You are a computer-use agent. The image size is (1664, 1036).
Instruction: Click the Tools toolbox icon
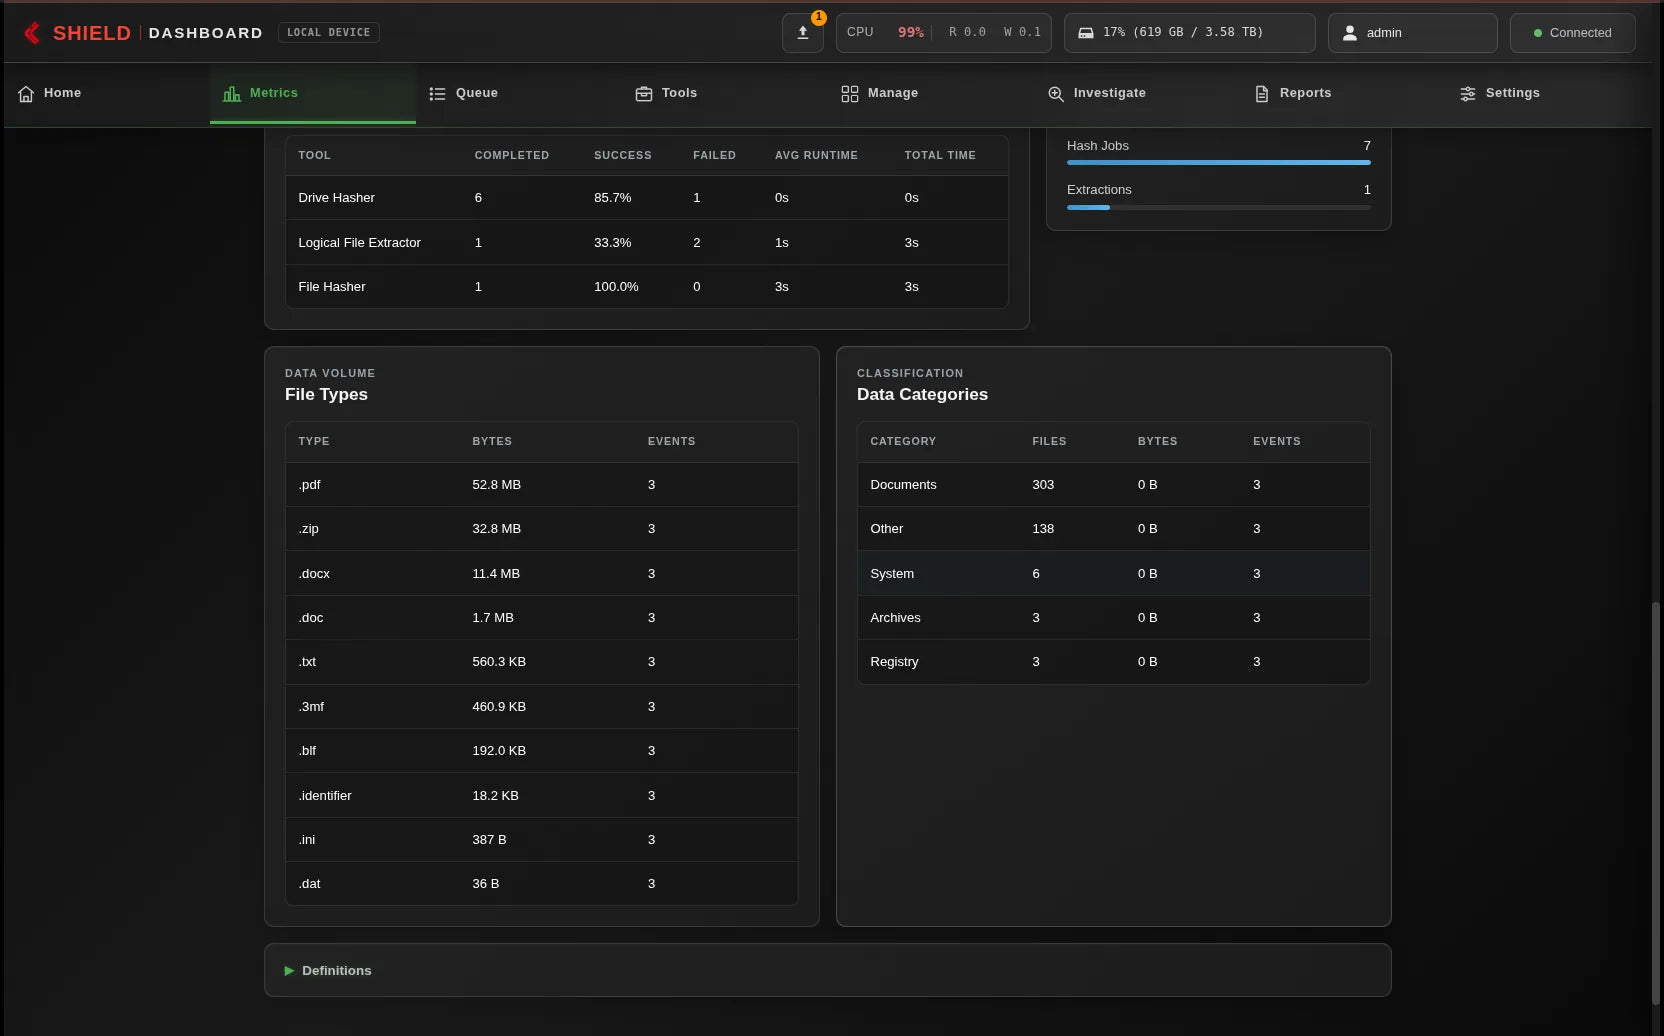644,93
